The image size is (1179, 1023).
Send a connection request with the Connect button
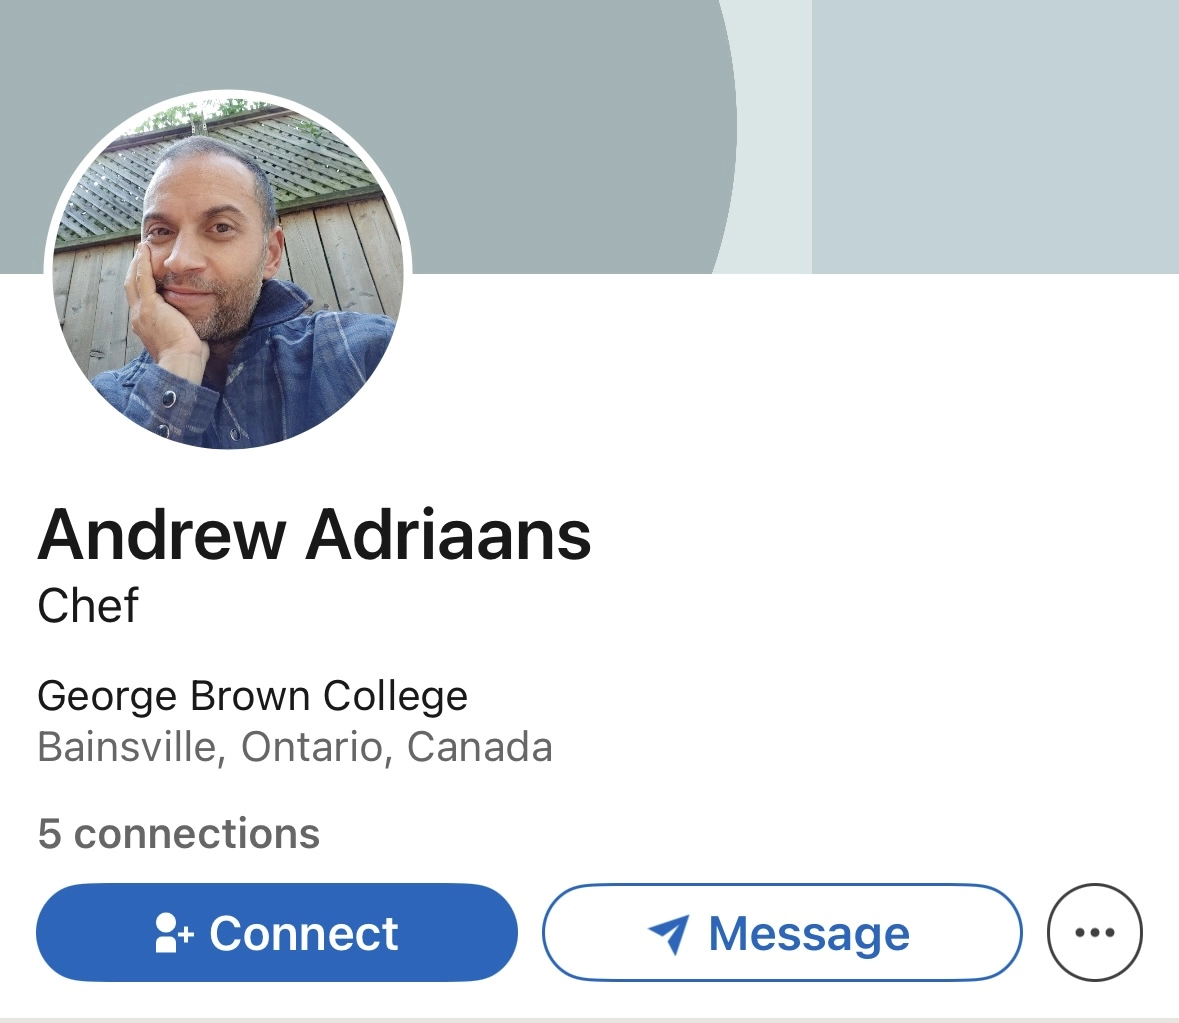click(x=277, y=932)
